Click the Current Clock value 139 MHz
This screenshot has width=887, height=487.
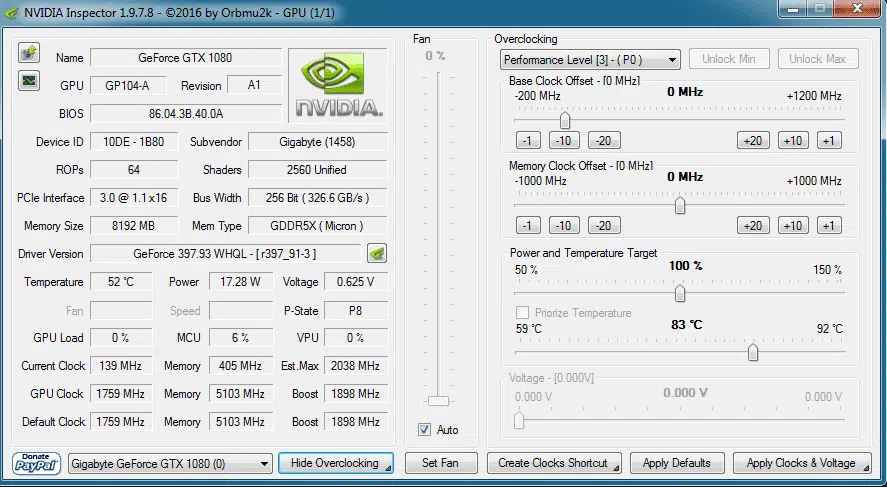point(121,366)
